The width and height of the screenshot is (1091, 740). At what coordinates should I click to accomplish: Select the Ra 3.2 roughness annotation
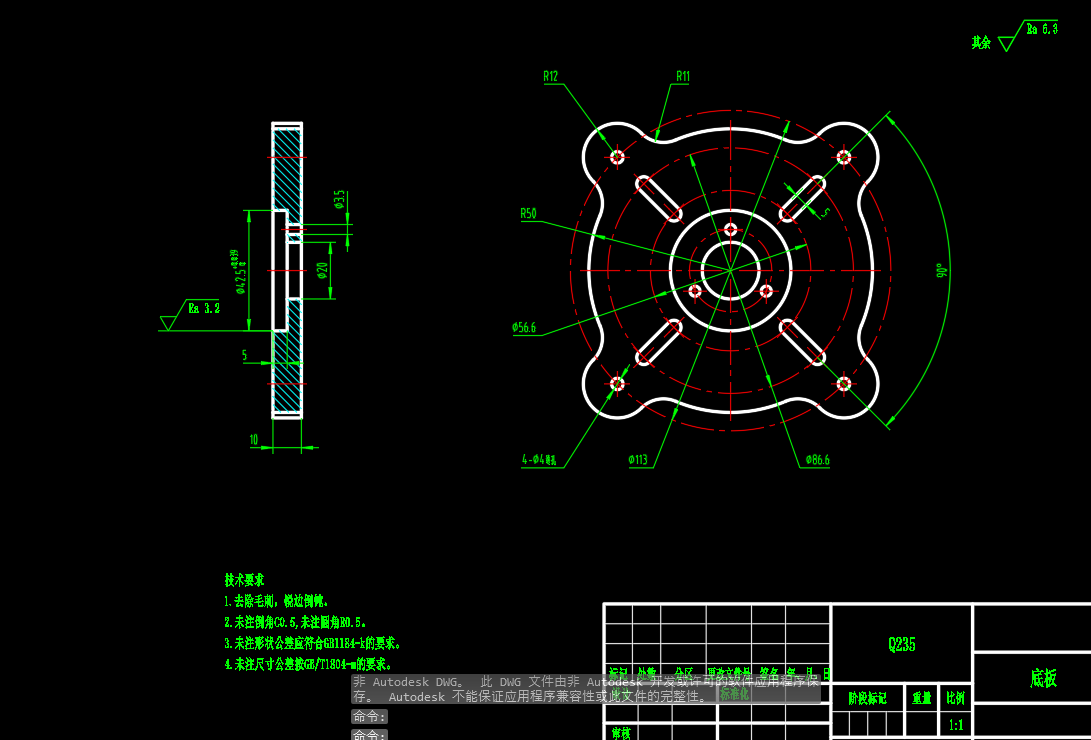[205, 308]
